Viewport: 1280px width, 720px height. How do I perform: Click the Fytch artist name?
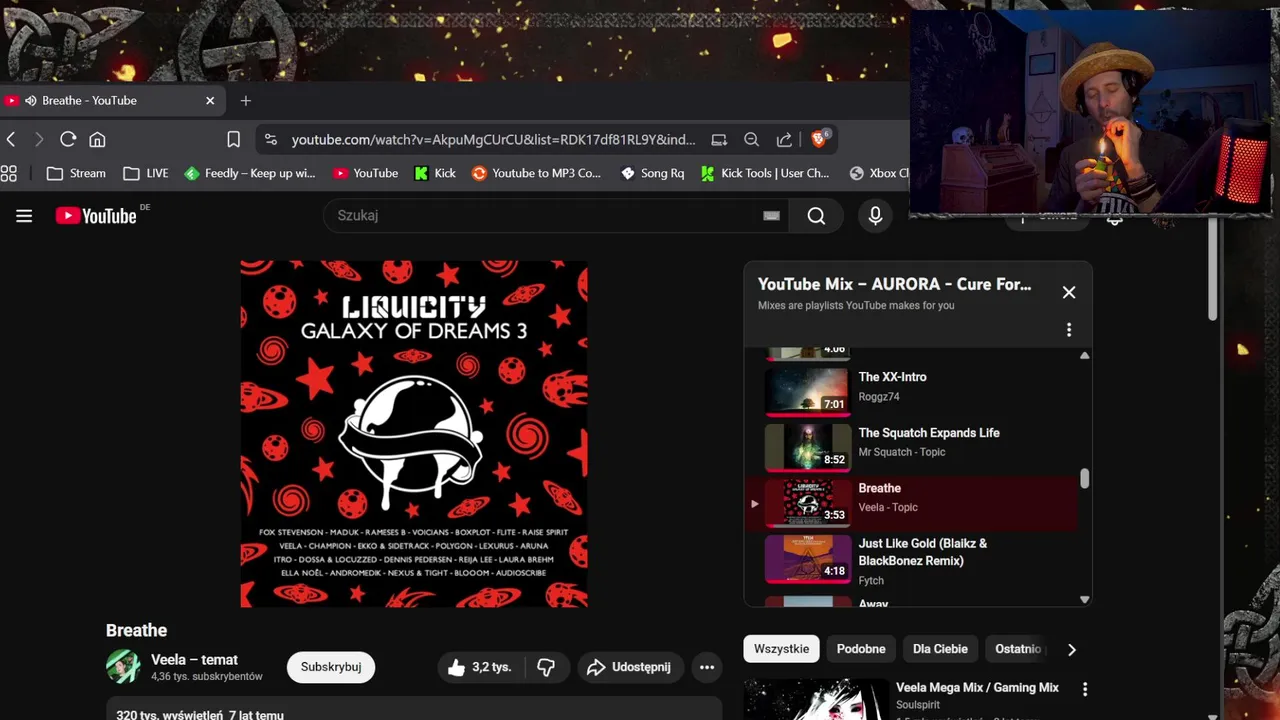(x=871, y=580)
